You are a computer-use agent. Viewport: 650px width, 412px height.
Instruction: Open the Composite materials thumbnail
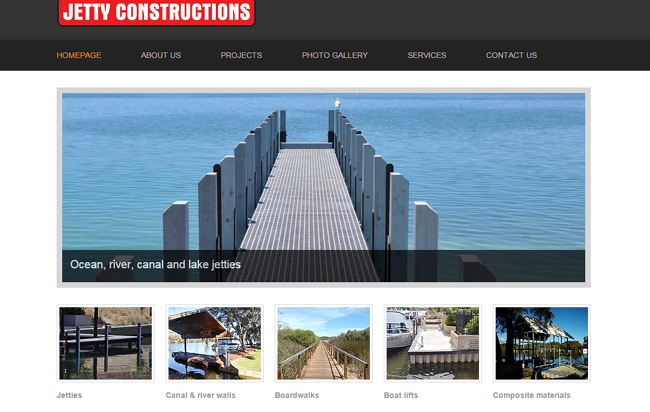(x=541, y=343)
